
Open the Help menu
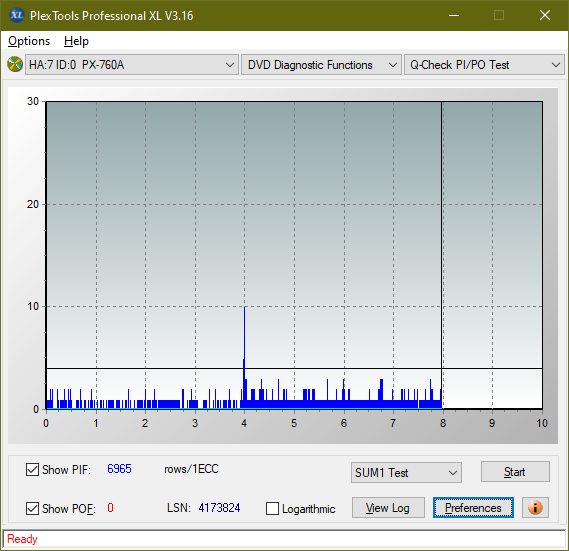click(x=76, y=41)
